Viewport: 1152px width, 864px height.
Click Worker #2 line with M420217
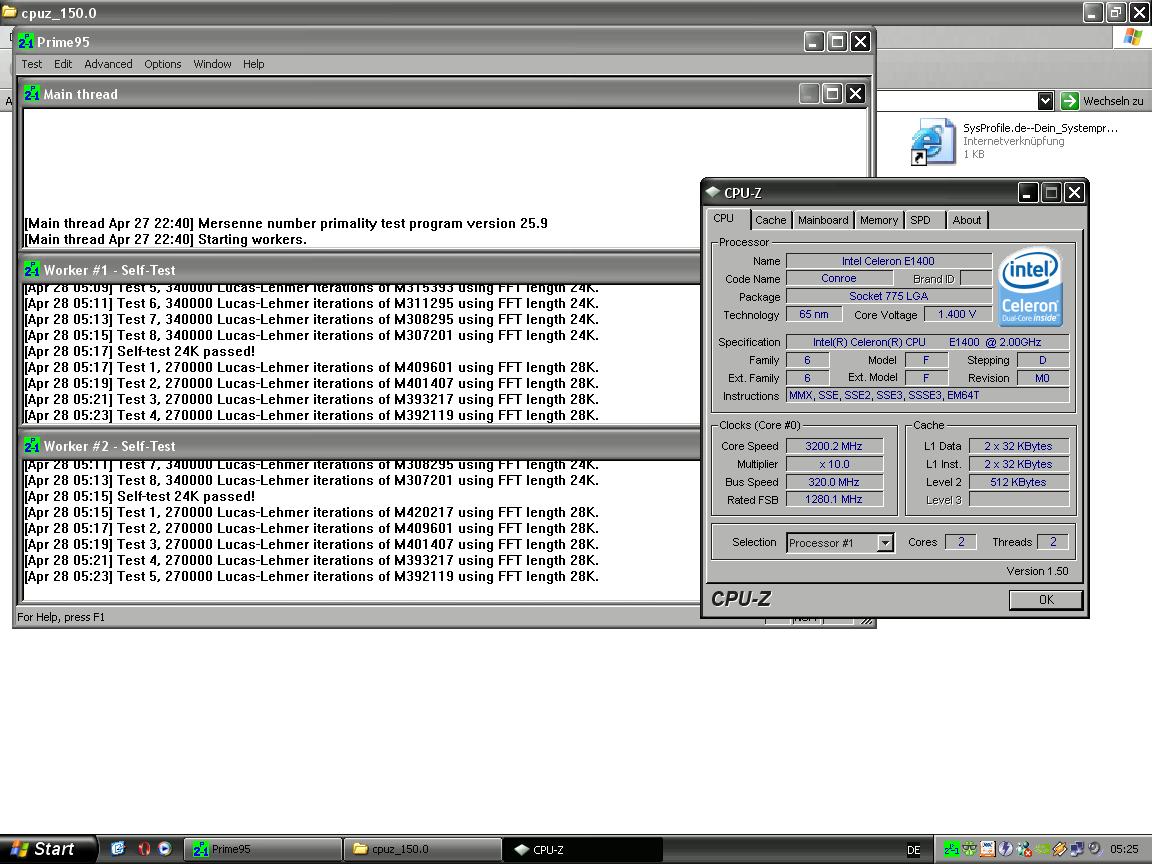click(x=312, y=512)
